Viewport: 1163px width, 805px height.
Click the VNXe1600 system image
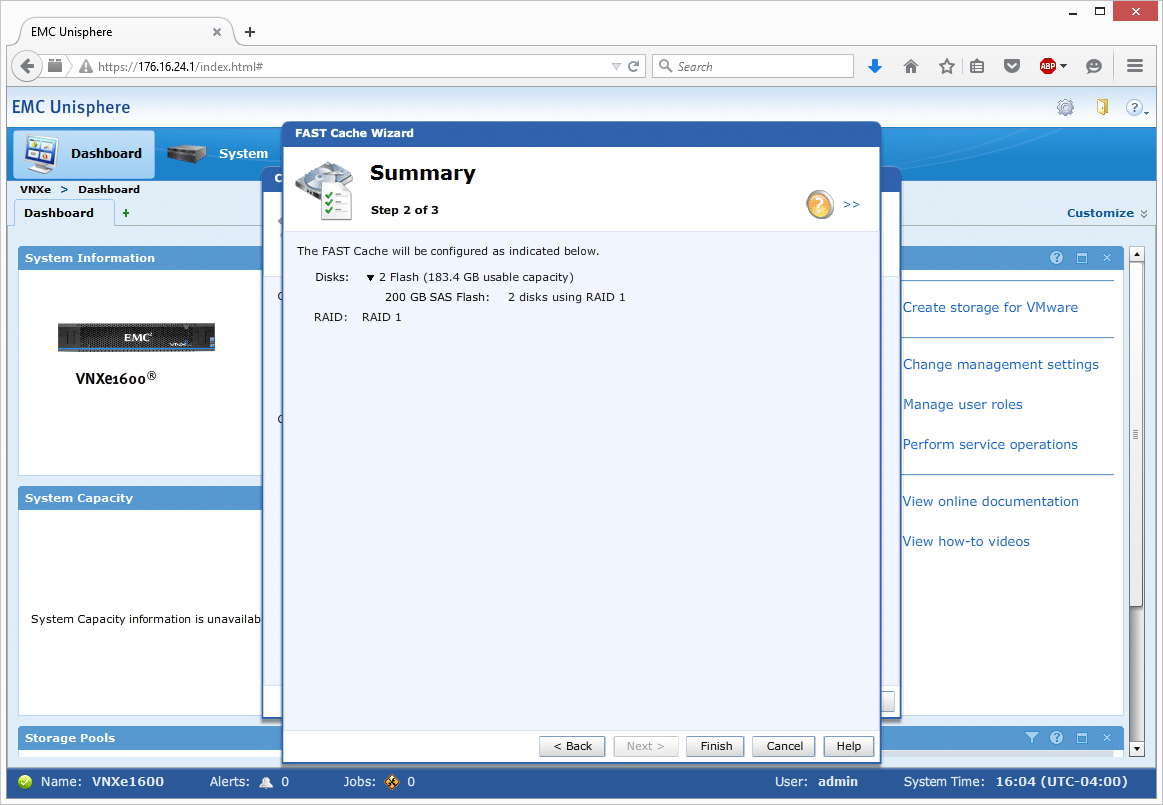(136, 337)
